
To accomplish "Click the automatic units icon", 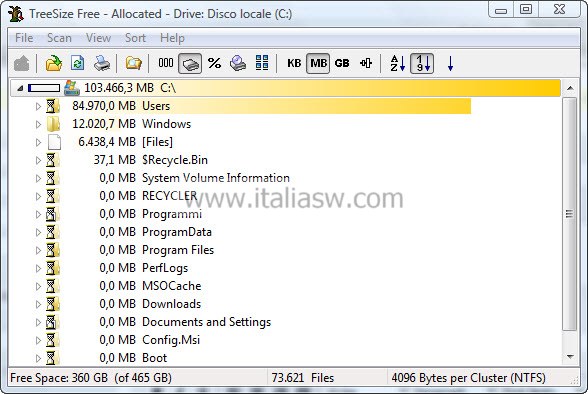I will [x=366, y=63].
